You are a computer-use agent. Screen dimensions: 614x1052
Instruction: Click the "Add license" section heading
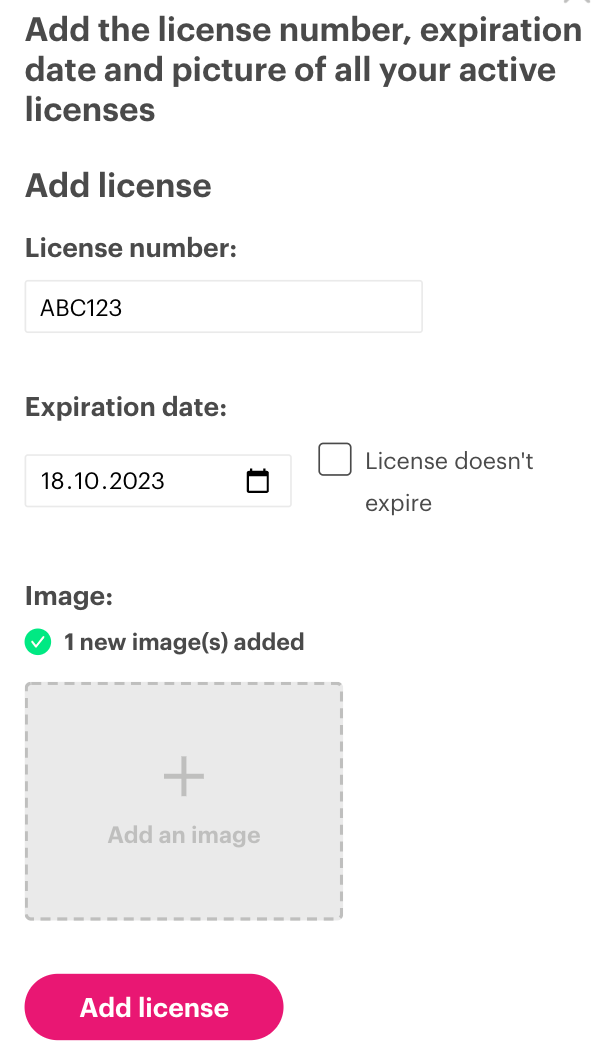coord(118,186)
